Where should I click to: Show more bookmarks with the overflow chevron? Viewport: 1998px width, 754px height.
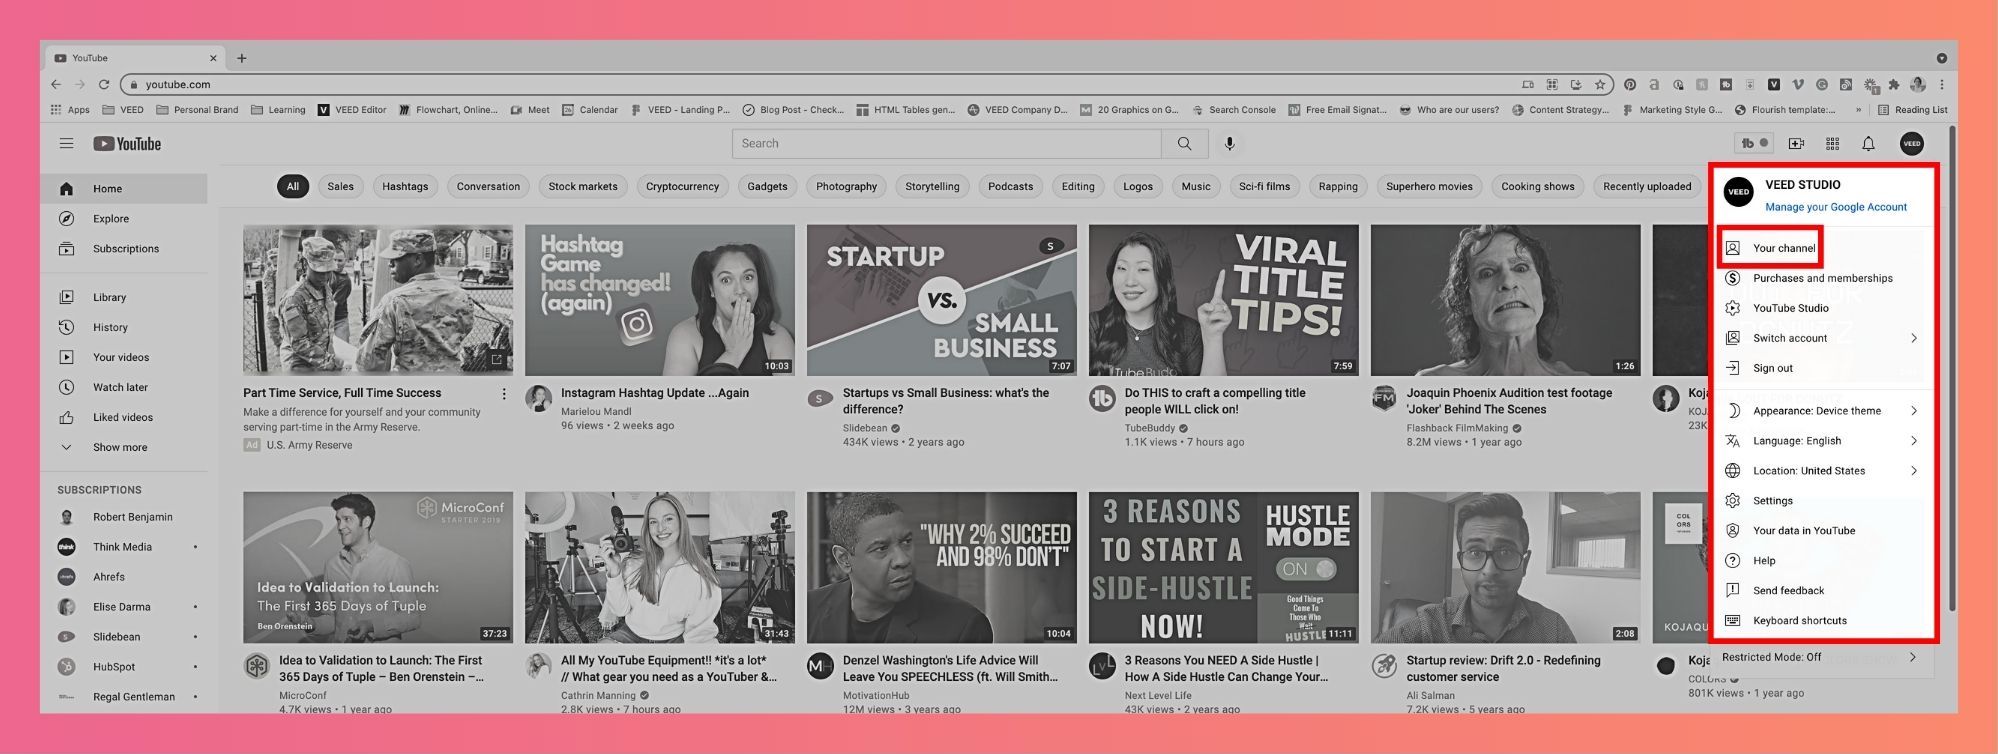[x=1858, y=110]
